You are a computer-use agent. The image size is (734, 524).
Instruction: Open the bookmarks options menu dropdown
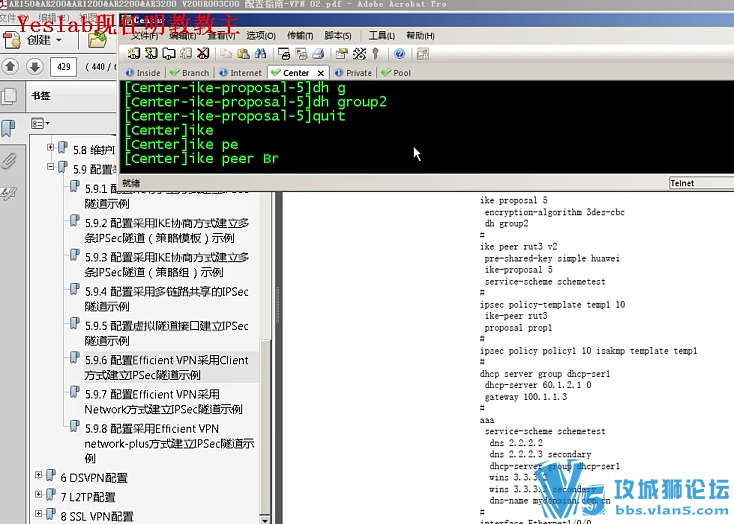coord(40,123)
